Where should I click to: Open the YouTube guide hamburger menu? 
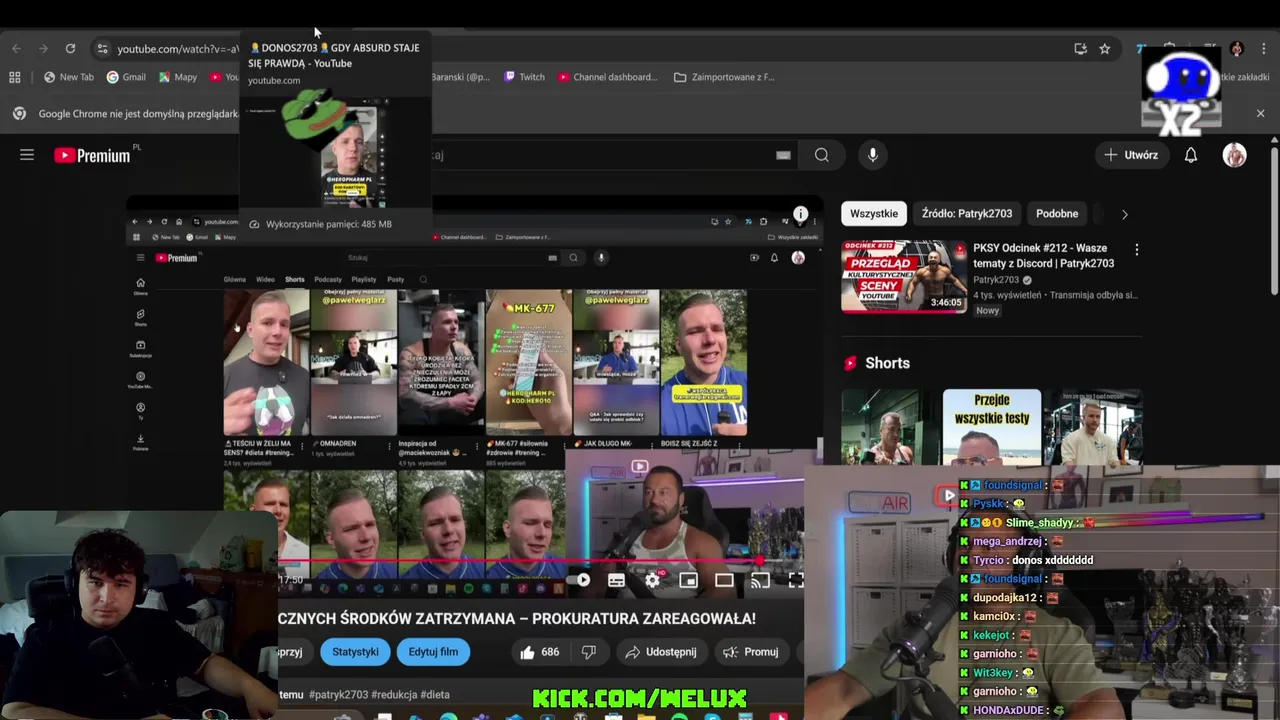point(27,155)
